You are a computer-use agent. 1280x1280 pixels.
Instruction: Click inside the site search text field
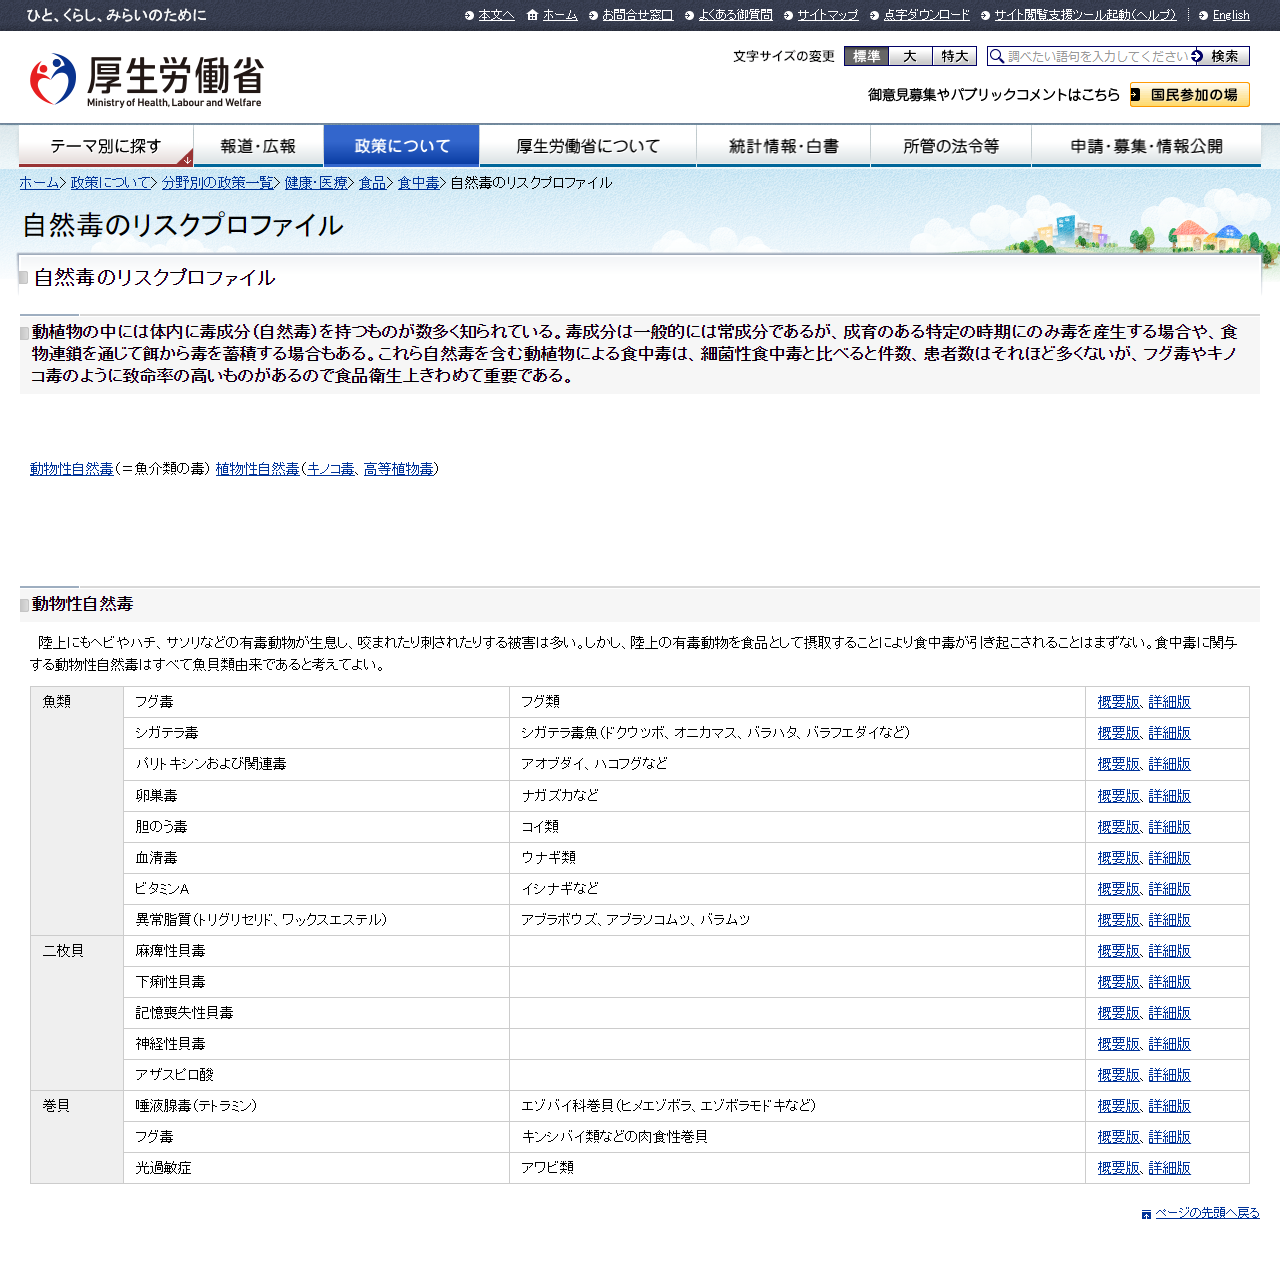click(1097, 57)
